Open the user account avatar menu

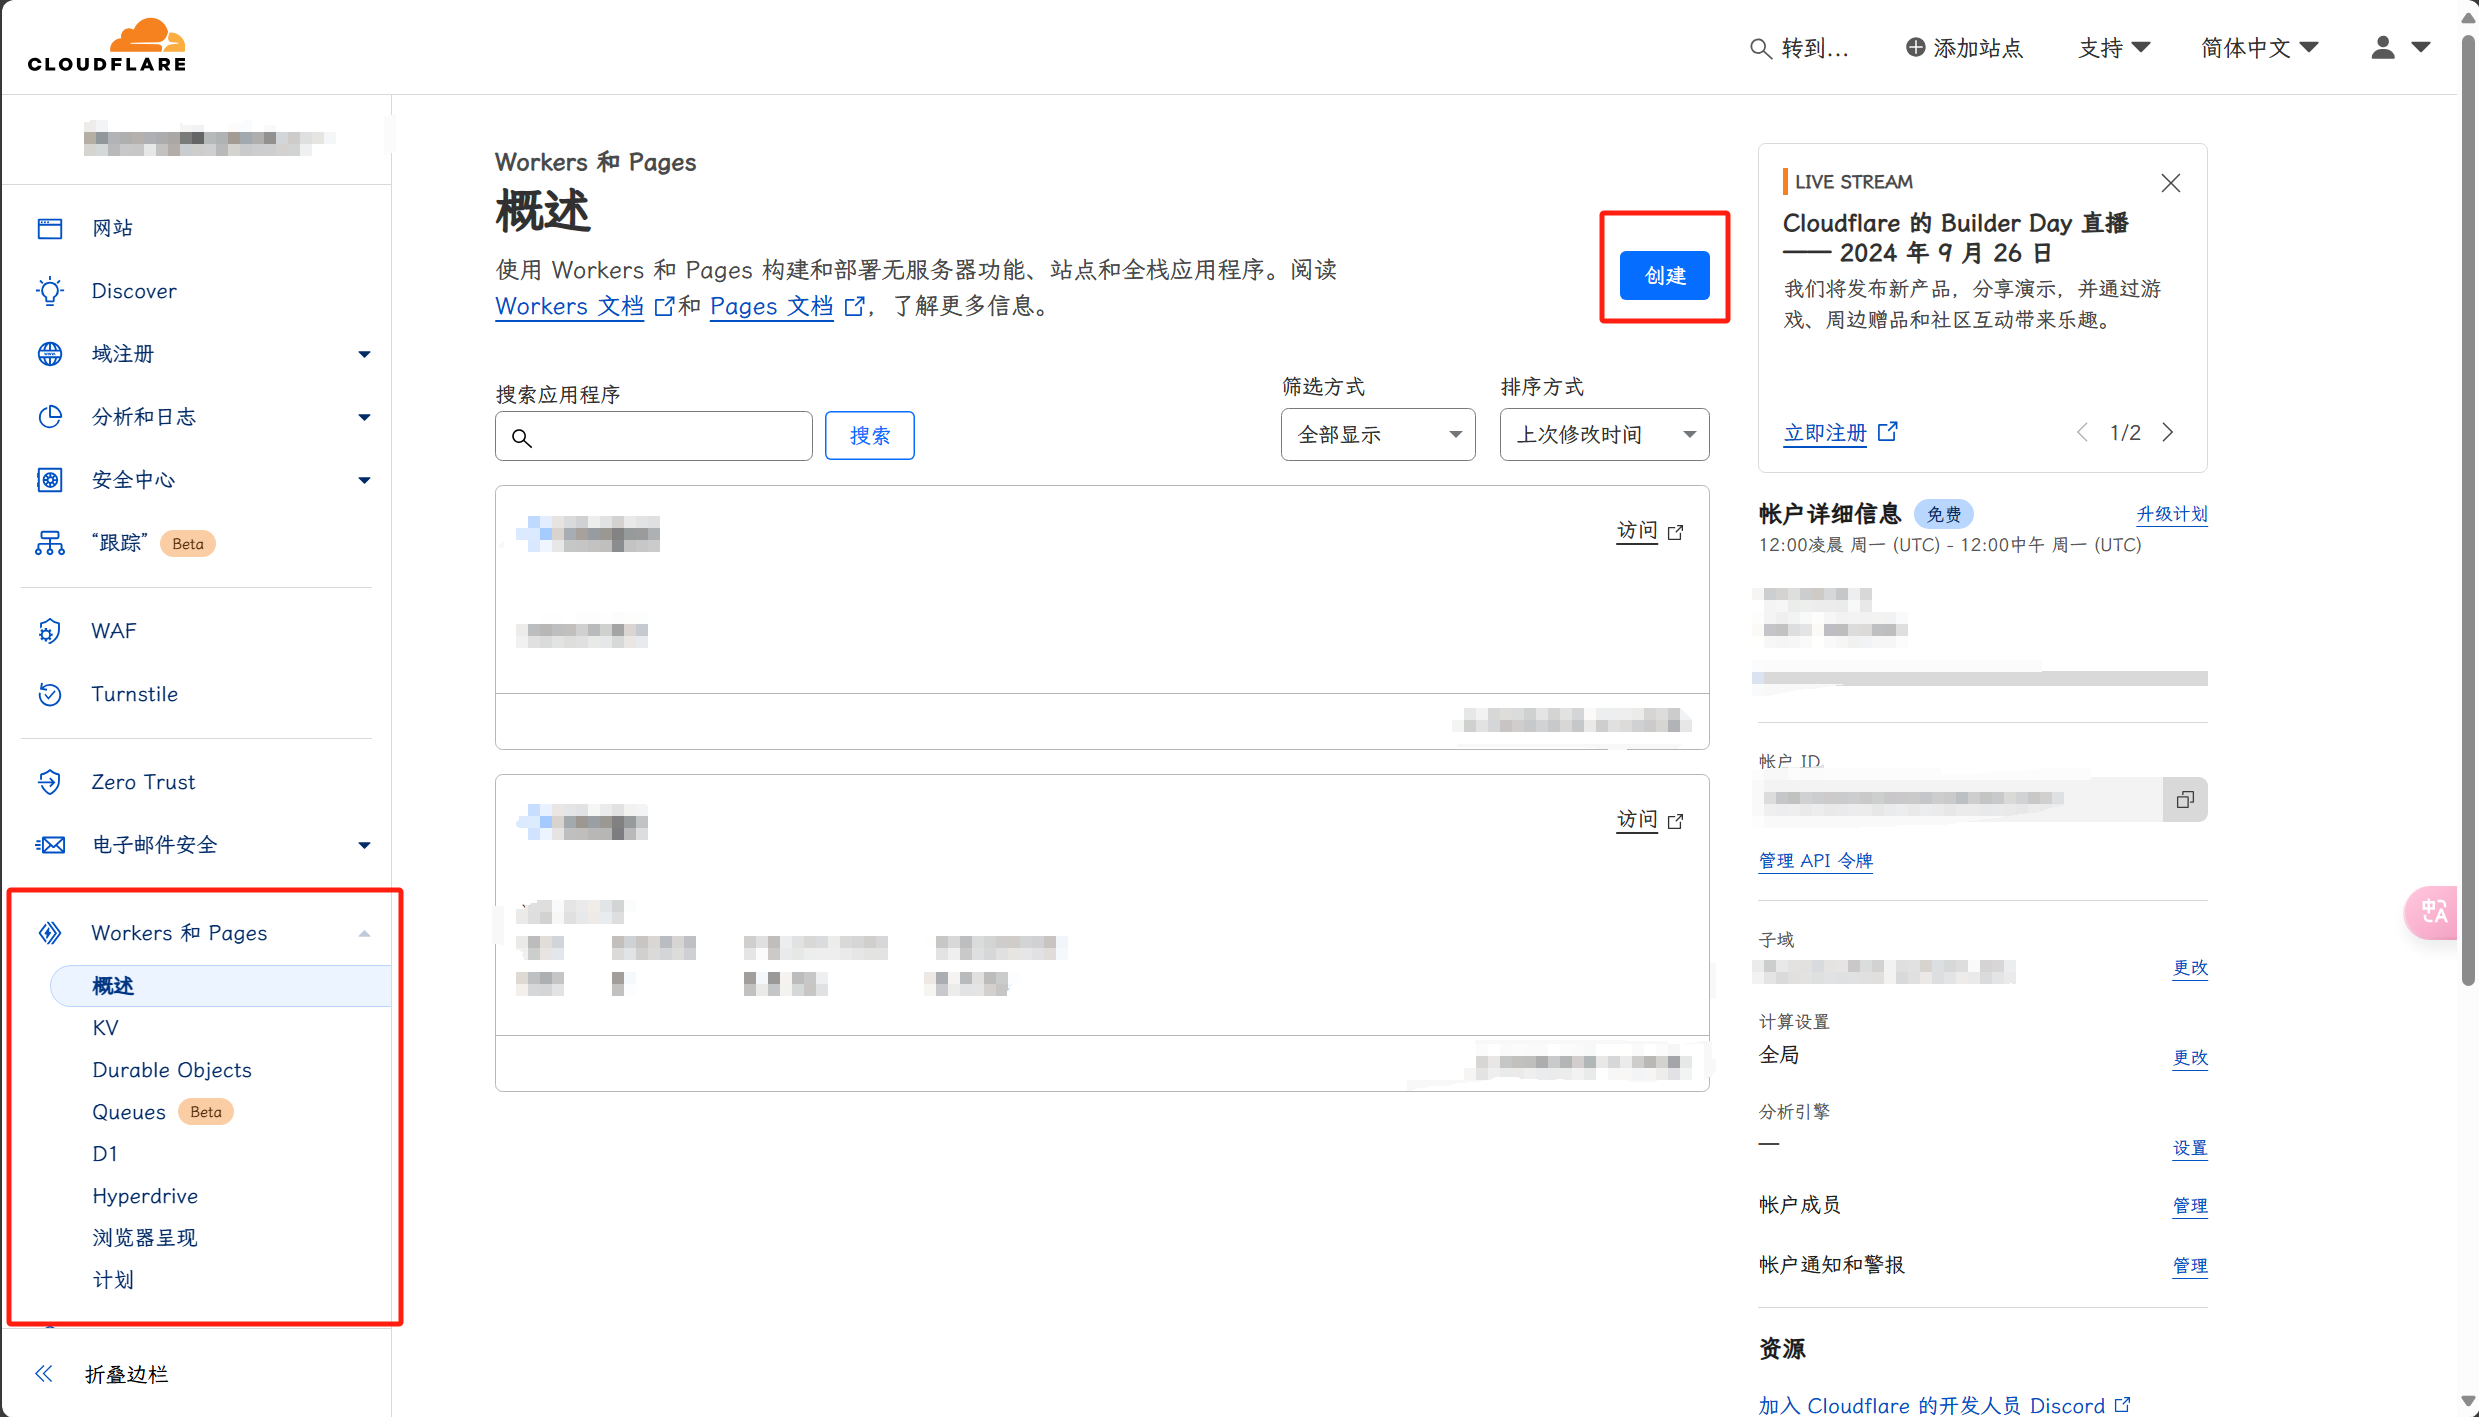coord(2400,47)
